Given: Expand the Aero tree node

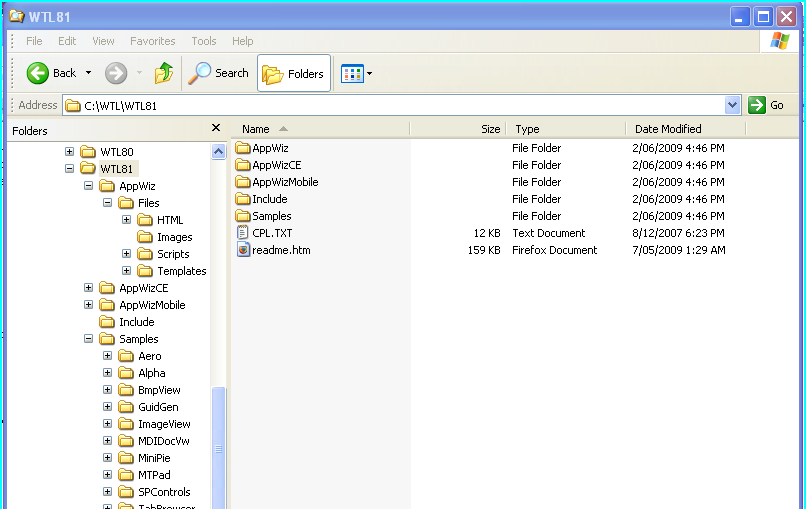Looking at the screenshot, I should (107, 355).
